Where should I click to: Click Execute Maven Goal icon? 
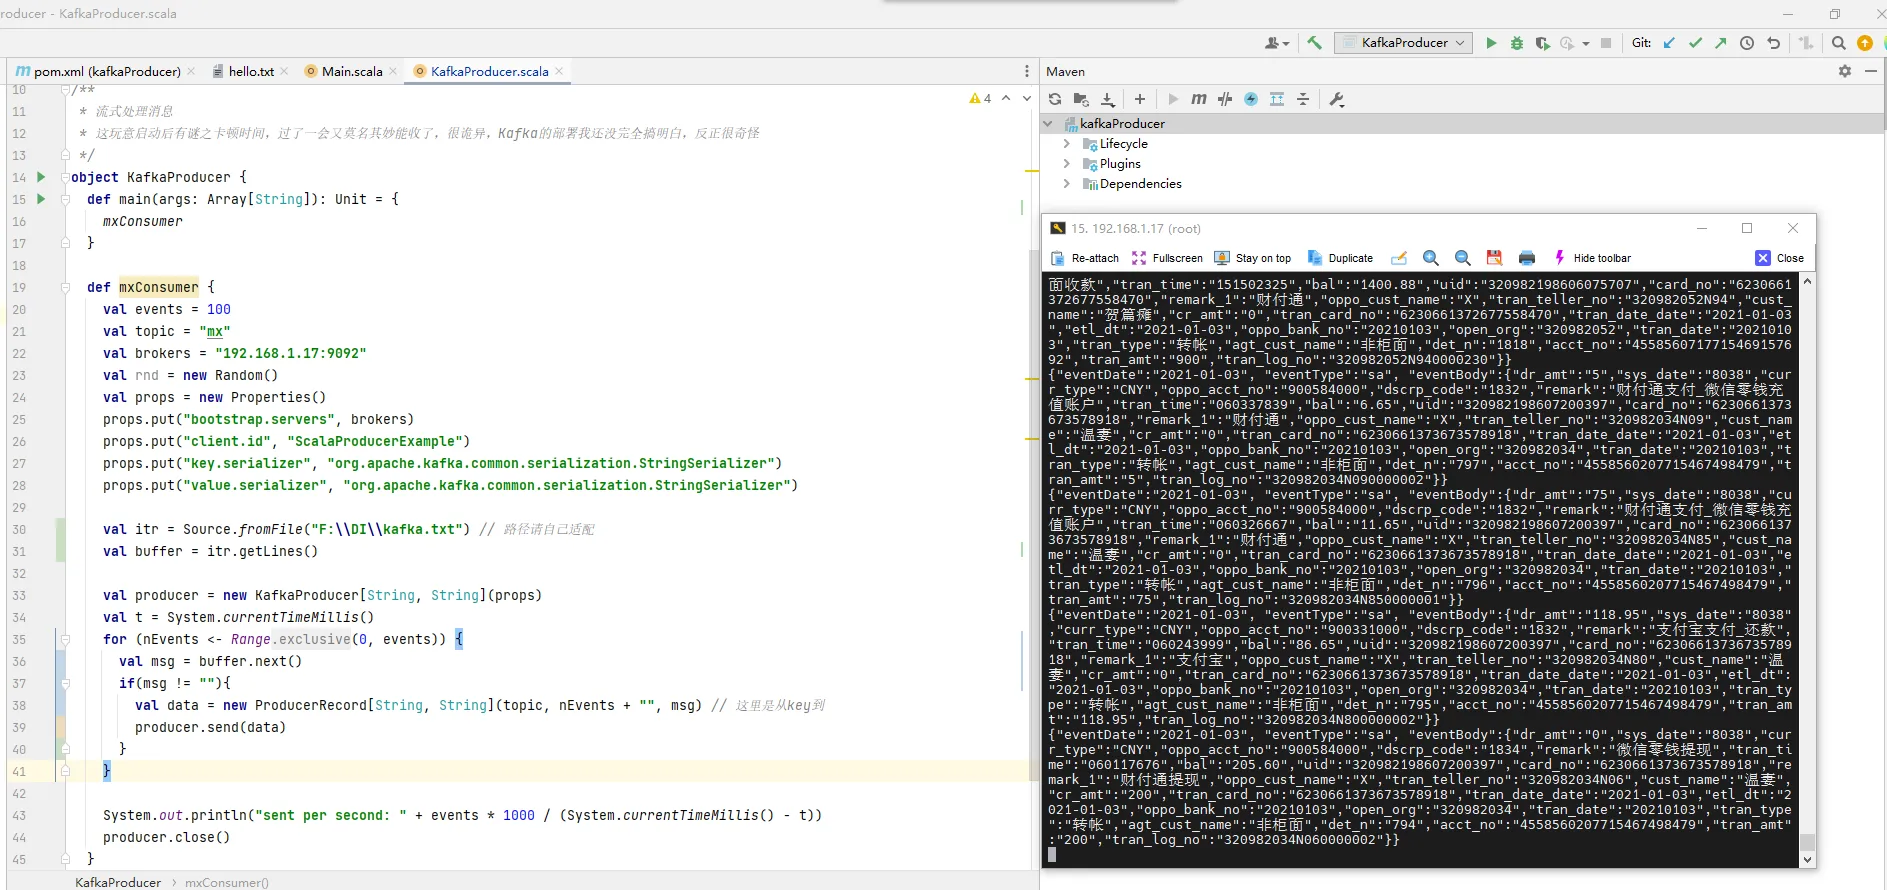[x=1199, y=99]
